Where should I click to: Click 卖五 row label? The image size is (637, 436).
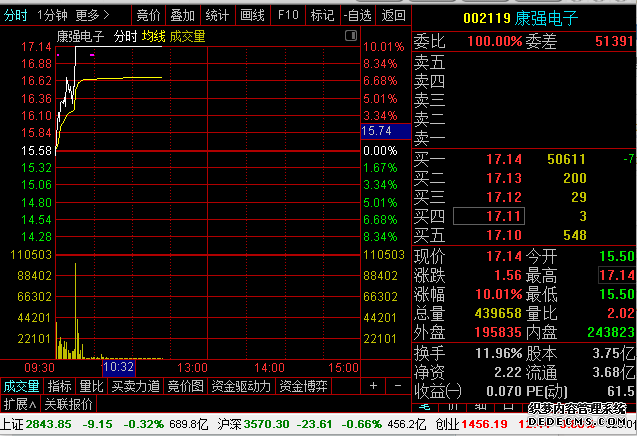[429, 62]
